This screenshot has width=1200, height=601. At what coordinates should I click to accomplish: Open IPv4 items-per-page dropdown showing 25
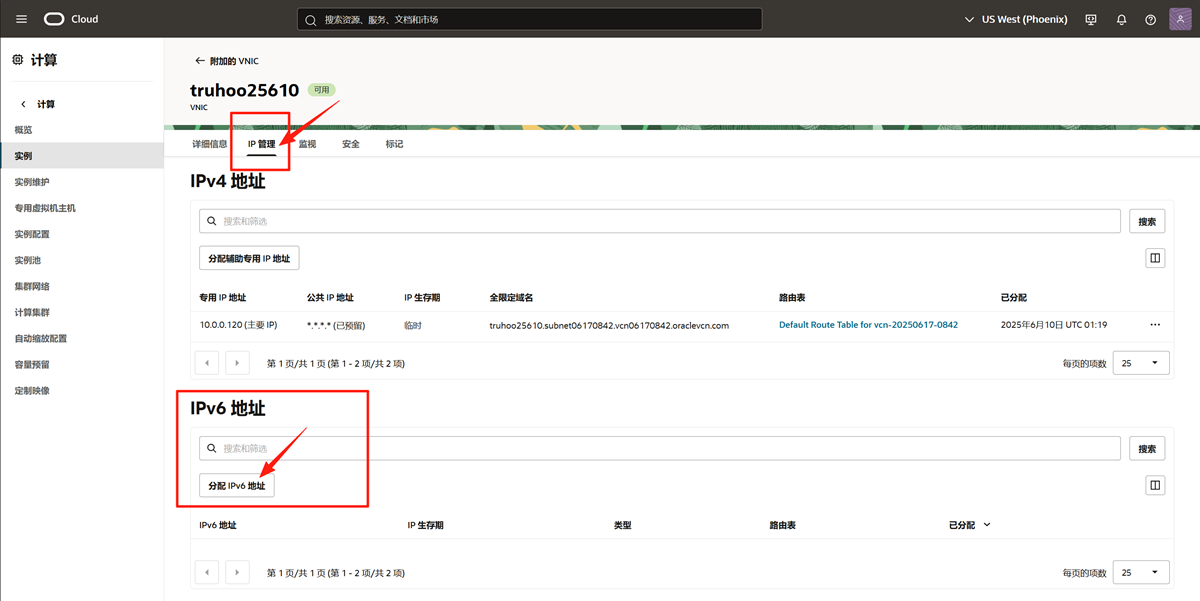(1140, 363)
